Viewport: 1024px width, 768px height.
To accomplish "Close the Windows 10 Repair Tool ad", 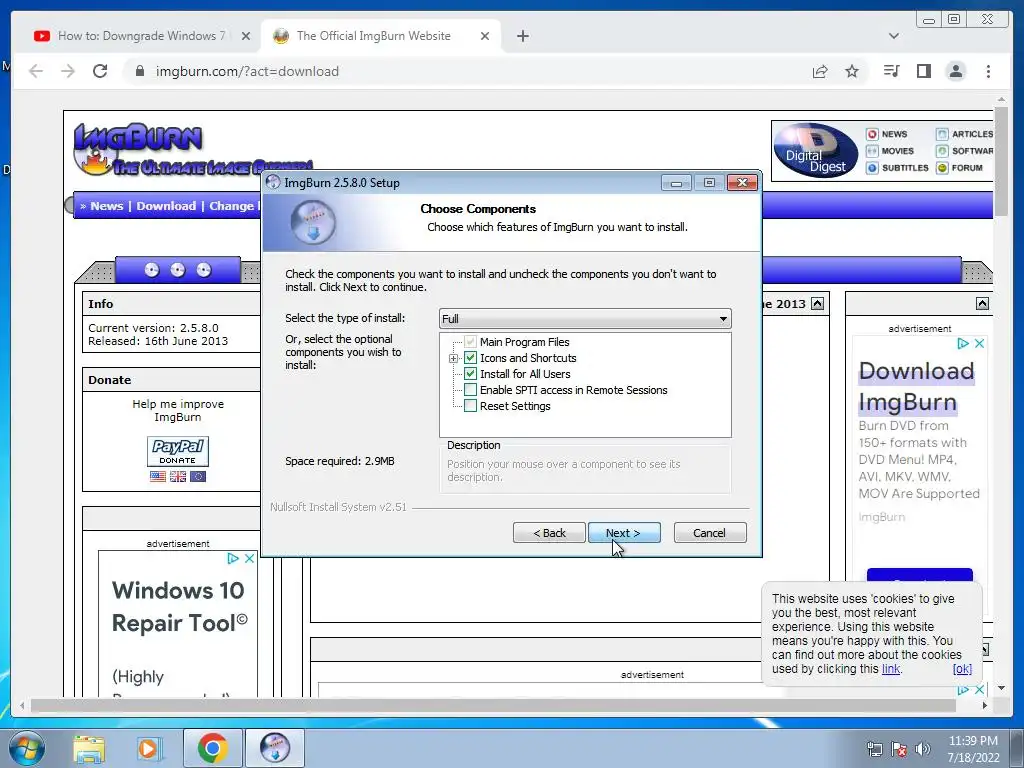I will point(249,558).
